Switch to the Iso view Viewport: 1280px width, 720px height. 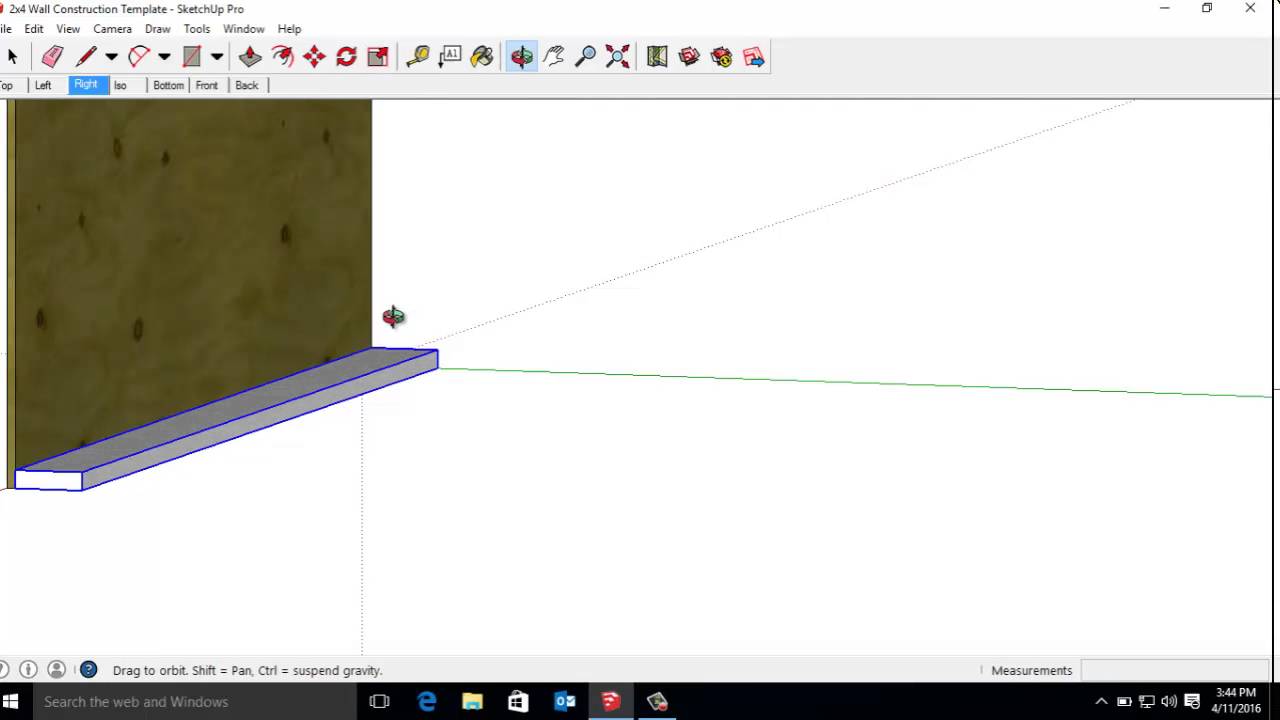(120, 85)
